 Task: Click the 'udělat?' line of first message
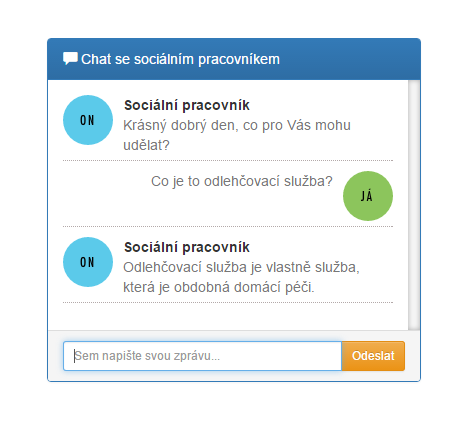pos(146,145)
